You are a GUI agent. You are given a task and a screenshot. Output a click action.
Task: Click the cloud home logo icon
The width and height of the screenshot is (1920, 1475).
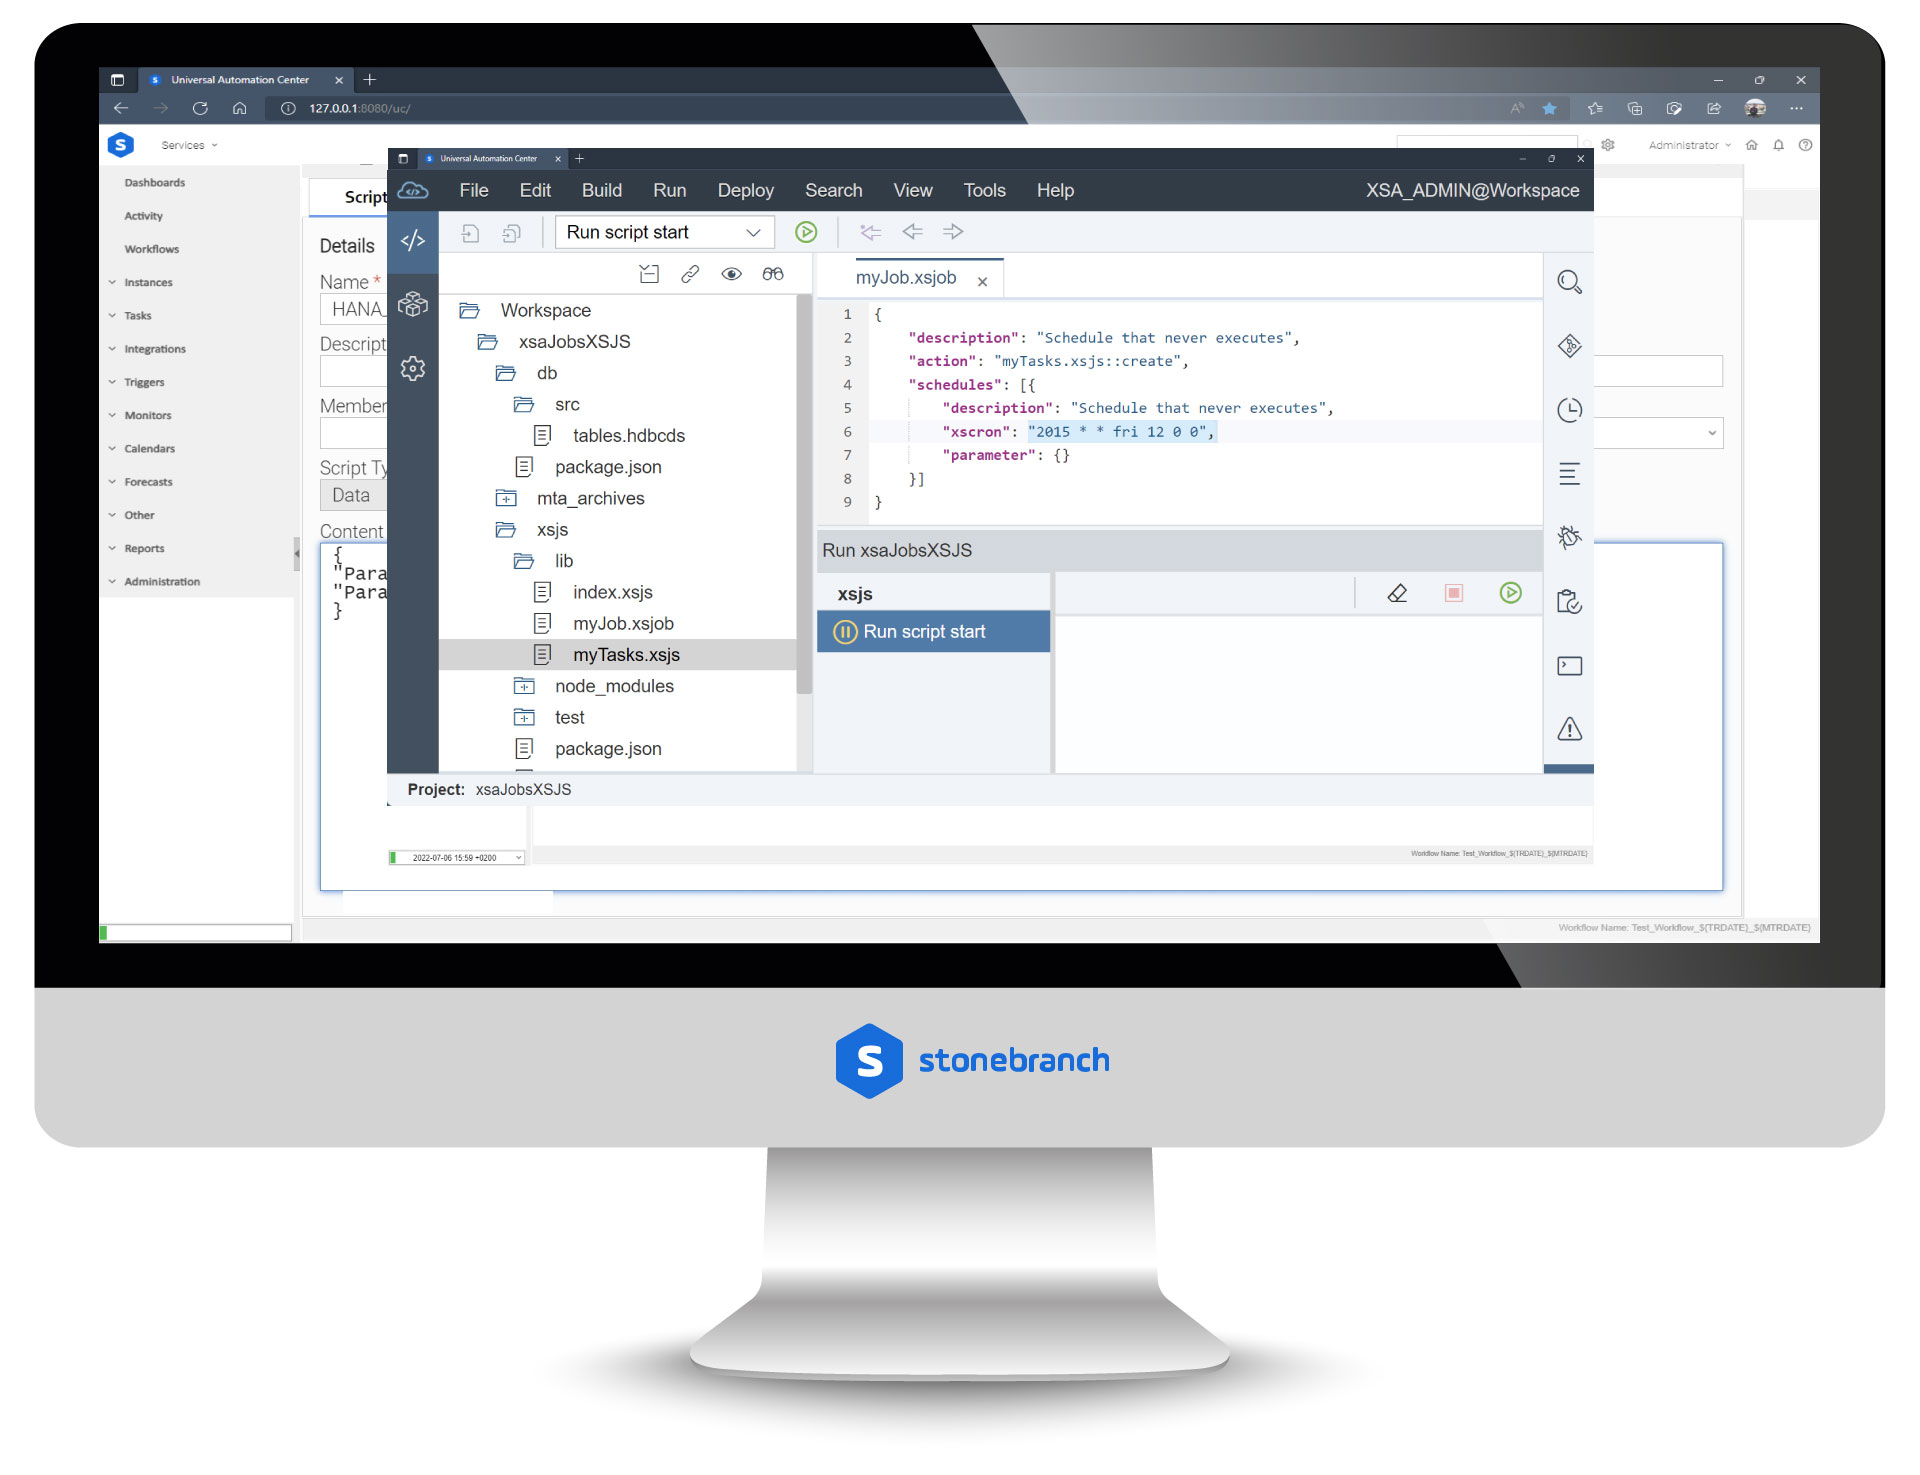(x=412, y=190)
